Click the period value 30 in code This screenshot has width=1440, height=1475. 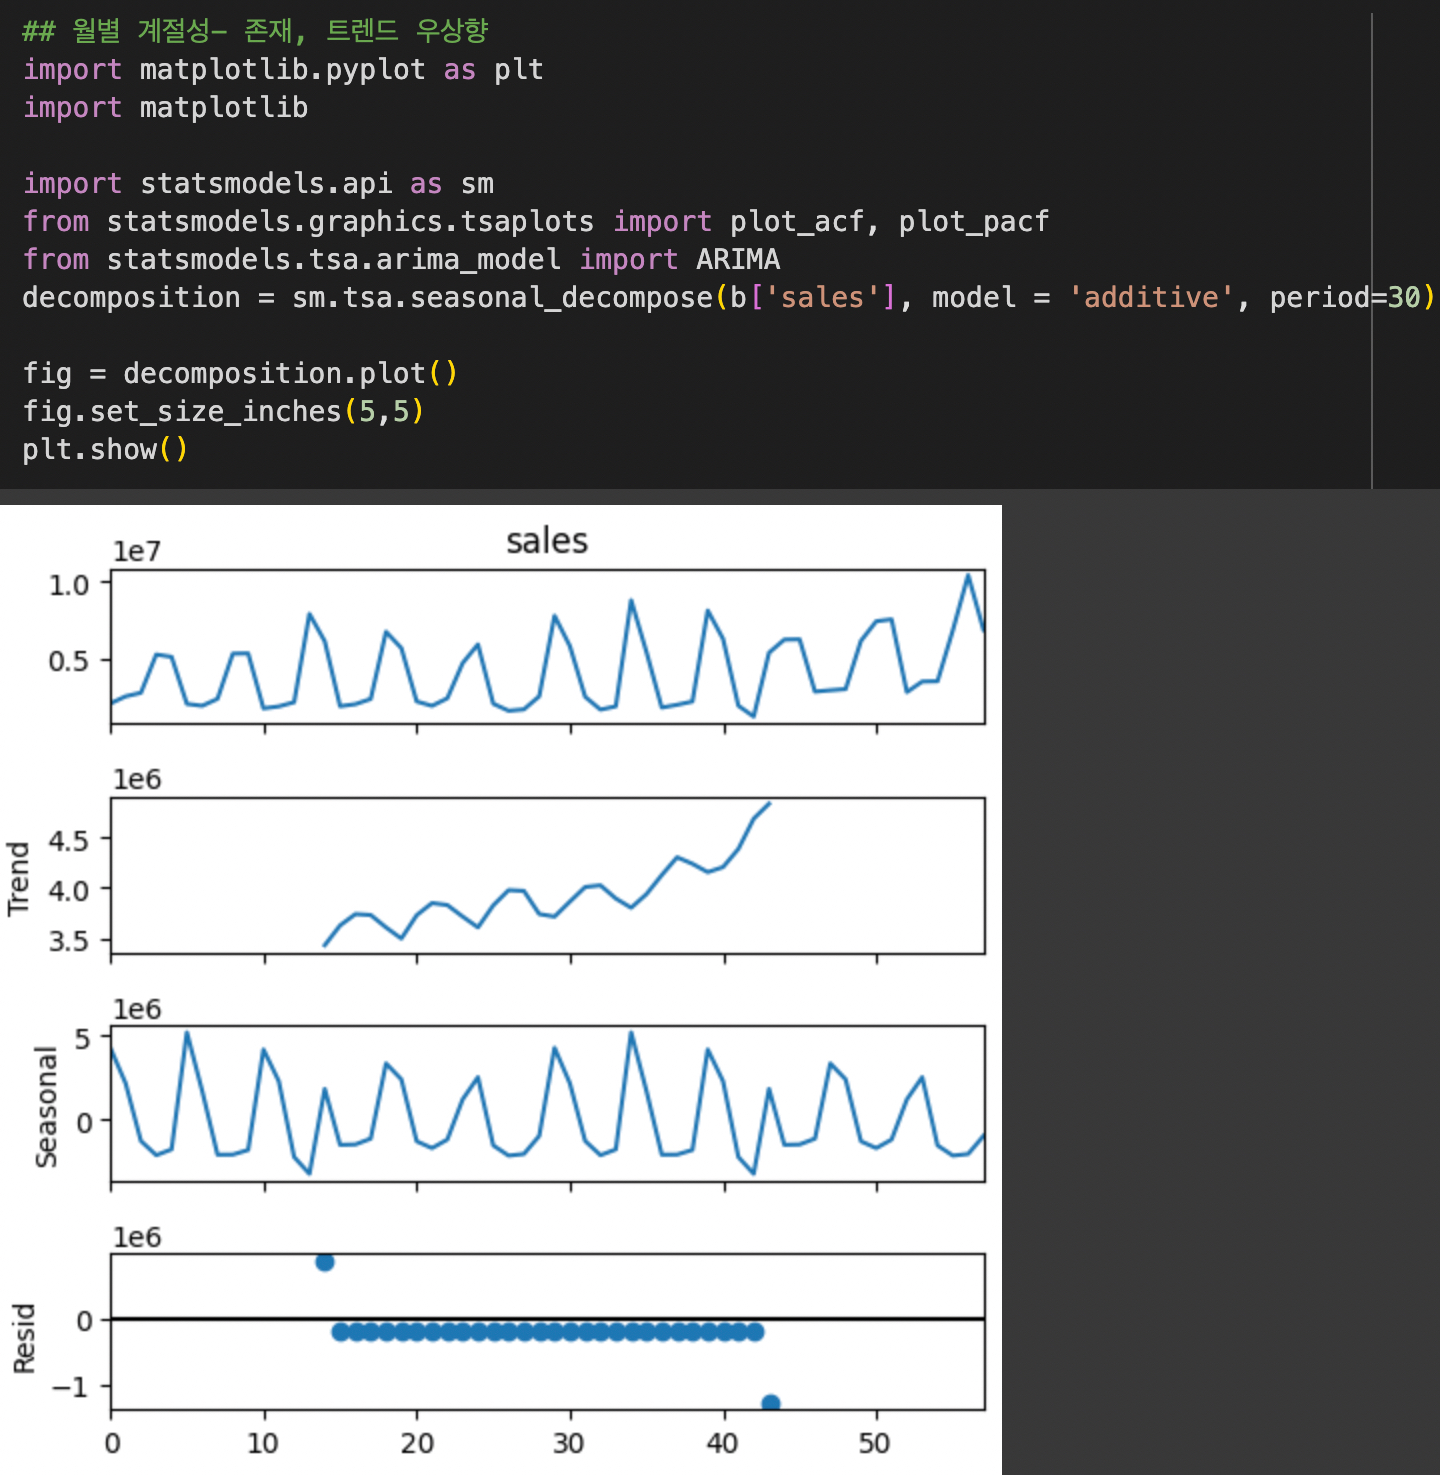(1403, 297)
